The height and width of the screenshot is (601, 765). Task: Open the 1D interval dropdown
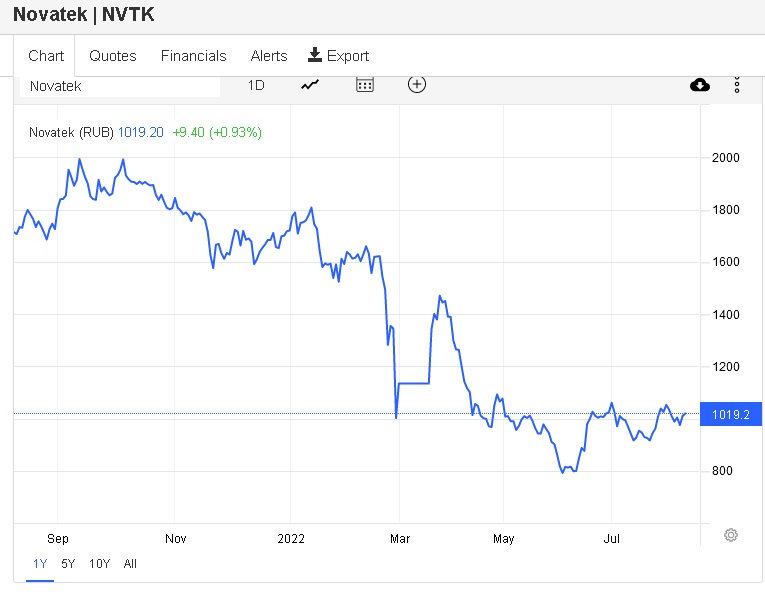tap(256, 85)
